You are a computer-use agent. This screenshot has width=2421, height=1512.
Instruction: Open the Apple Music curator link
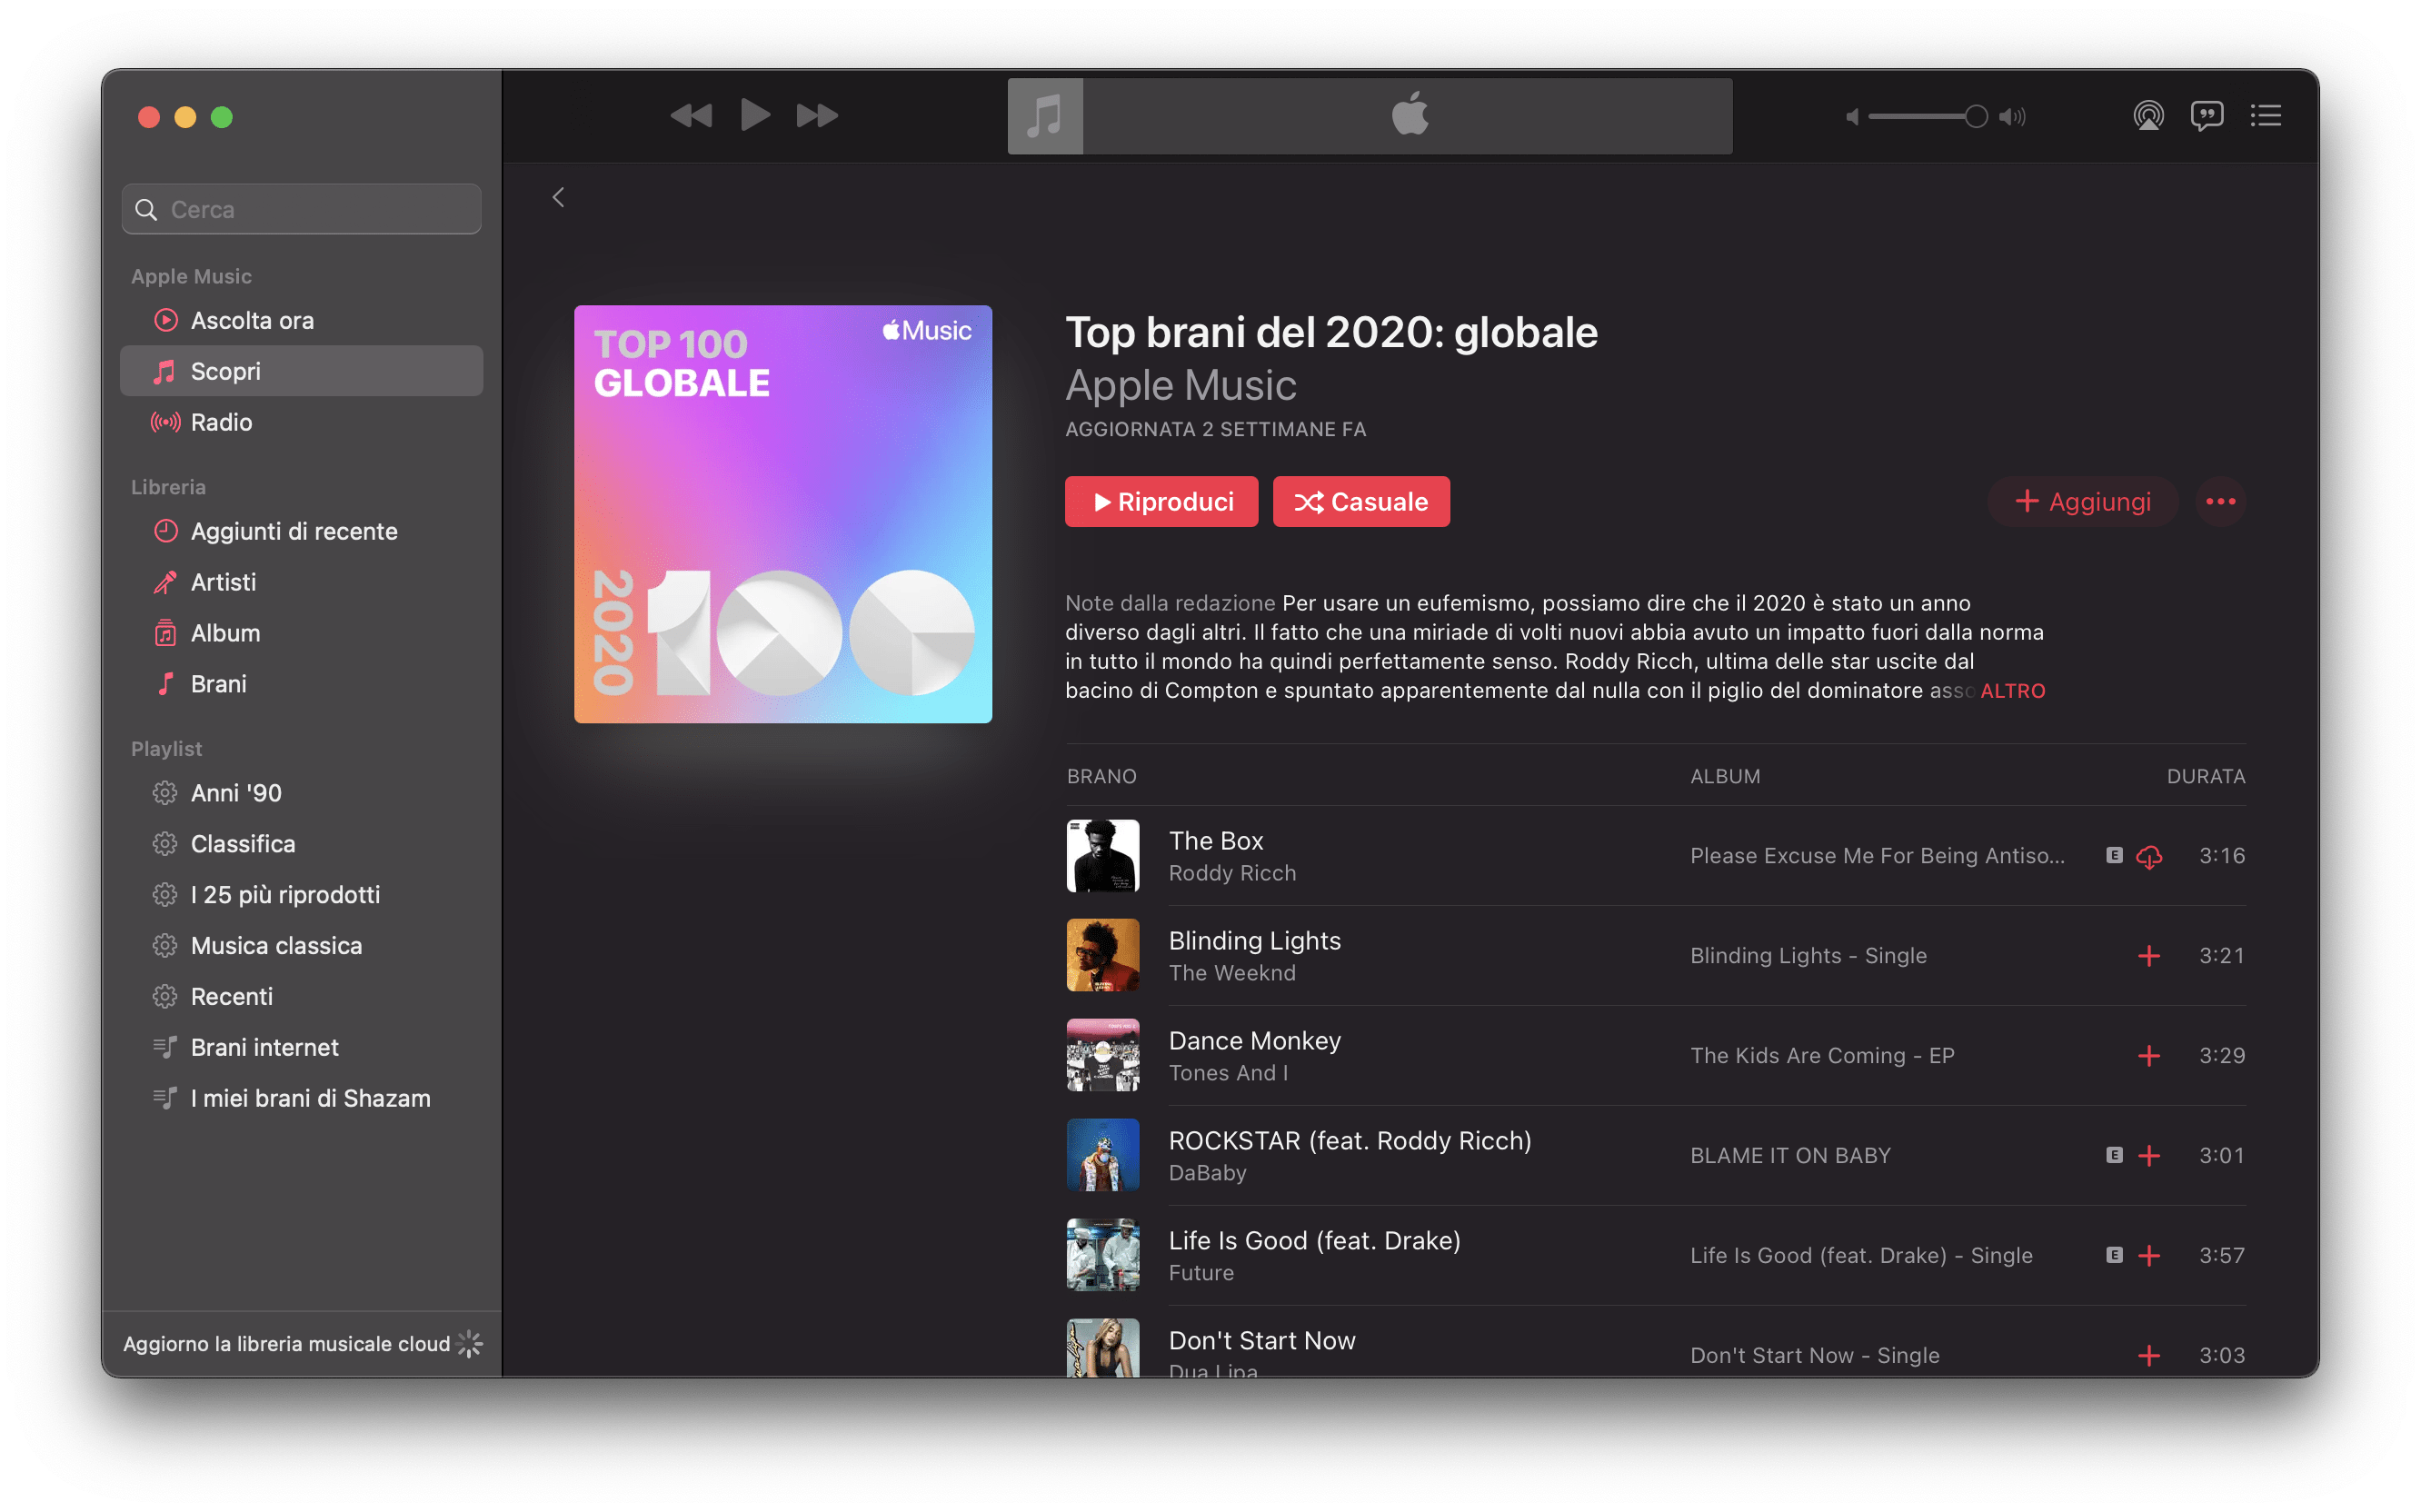pyautogui.click(x=1180, y=386)
